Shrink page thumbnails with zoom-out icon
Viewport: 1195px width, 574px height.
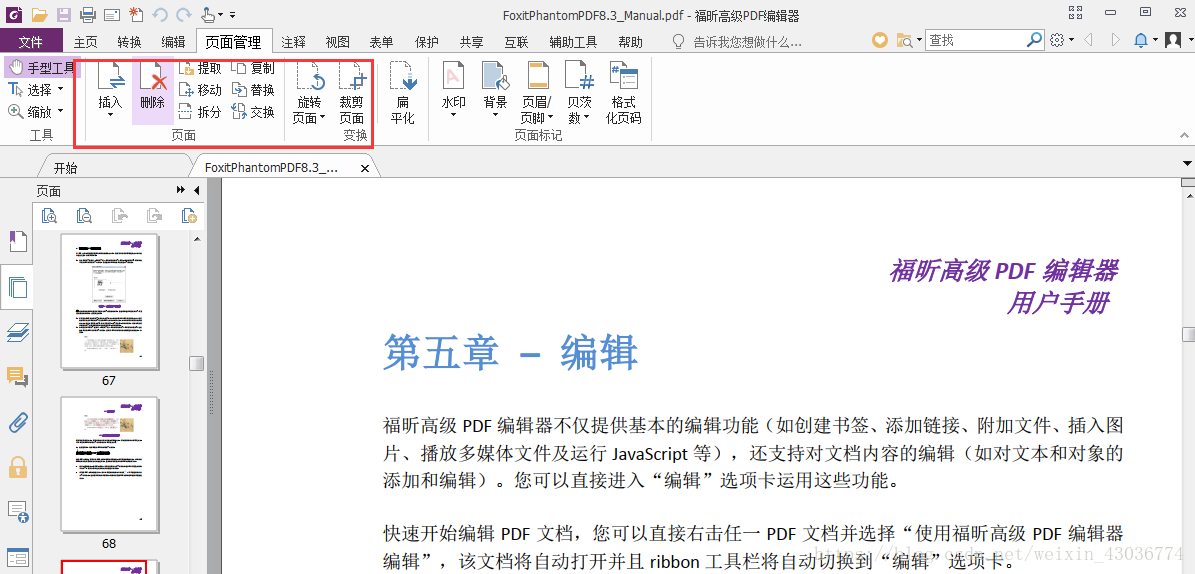point(84,216)
